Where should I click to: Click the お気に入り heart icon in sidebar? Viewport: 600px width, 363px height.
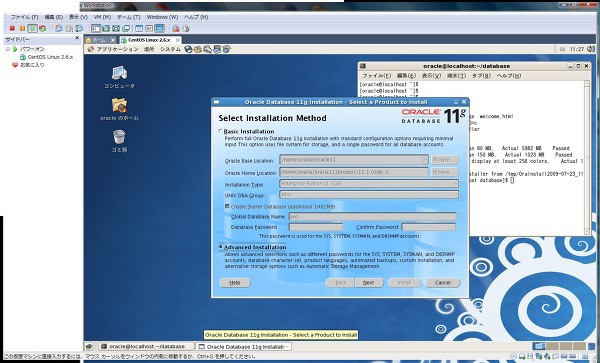tap(15, 65)
